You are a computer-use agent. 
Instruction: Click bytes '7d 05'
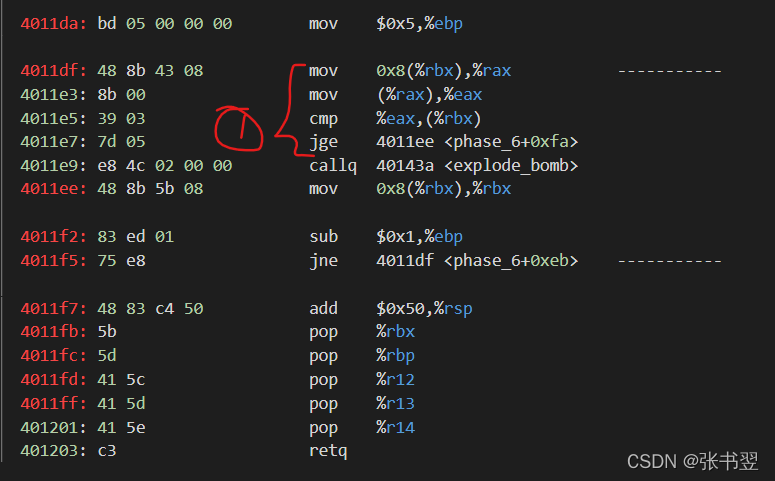pos(121,141)
